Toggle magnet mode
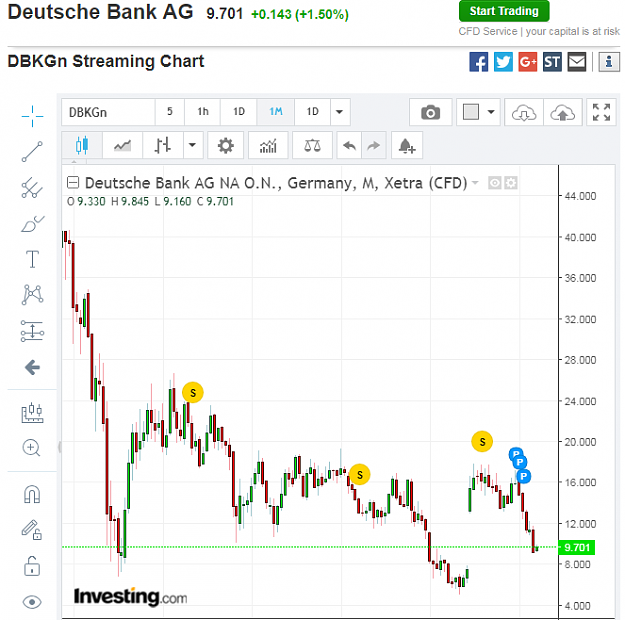625x620 pixels. [x=32, y=494]
